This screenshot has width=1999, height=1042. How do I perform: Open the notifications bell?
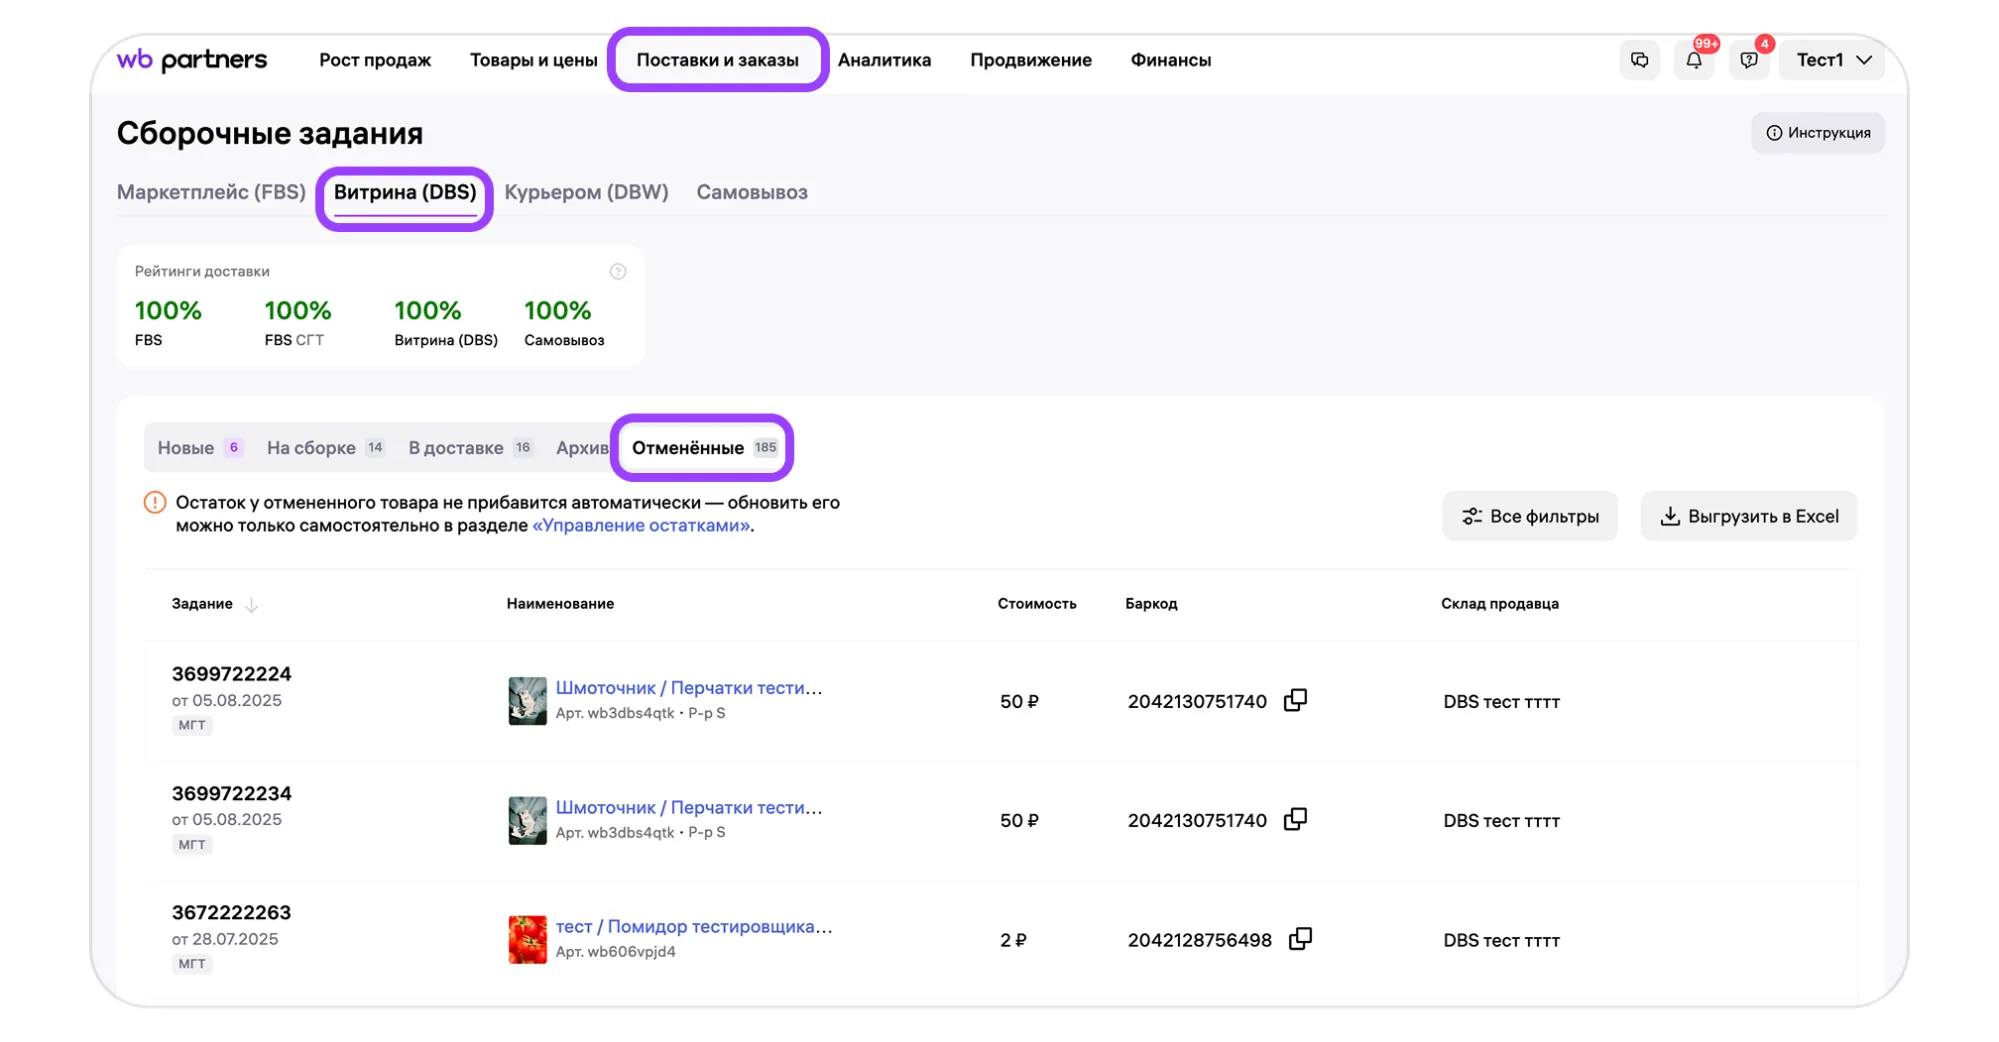tap(1694, 60)
